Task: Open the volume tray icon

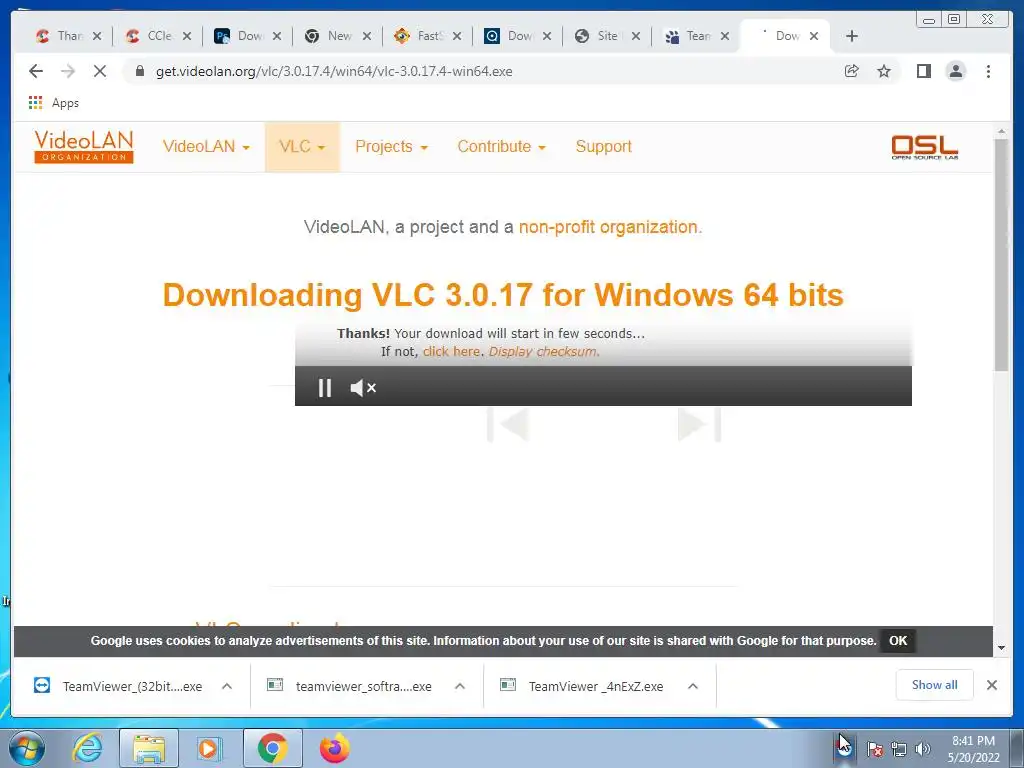Action: 922,749
